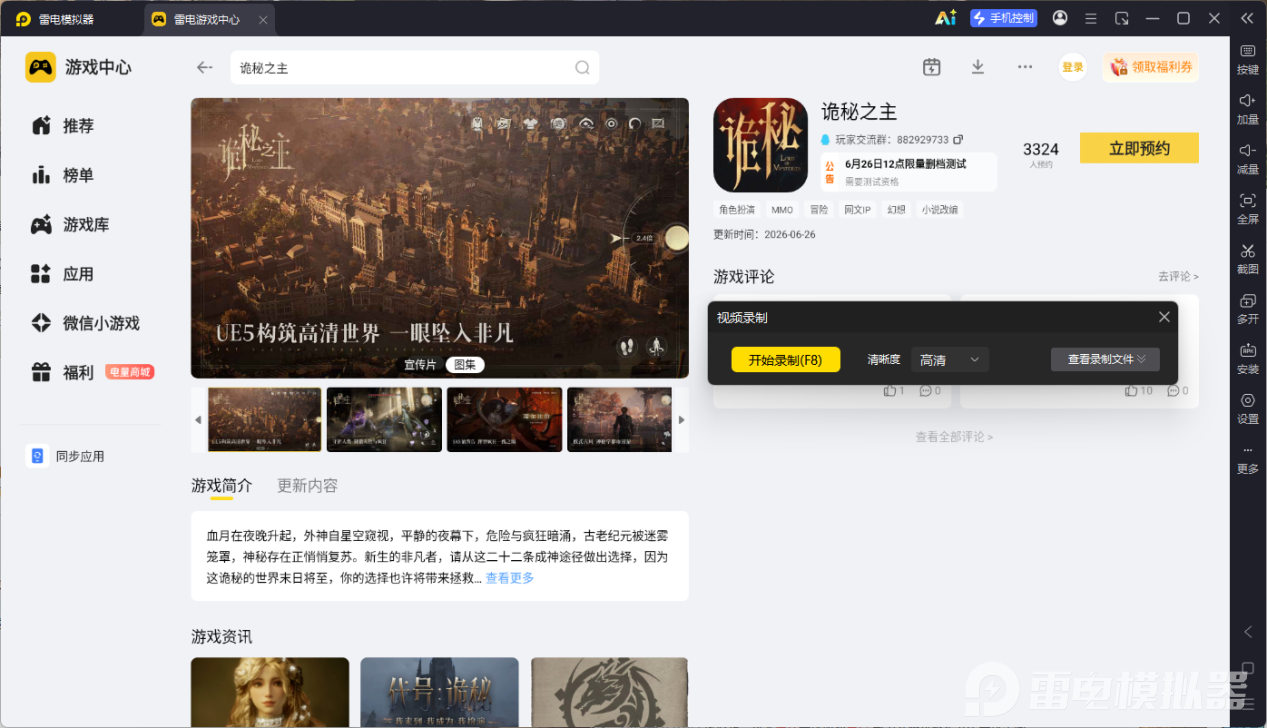Screen dimensions: 1267x728
Task: Expand description with 查看更多 link
Action: (510, 578)
